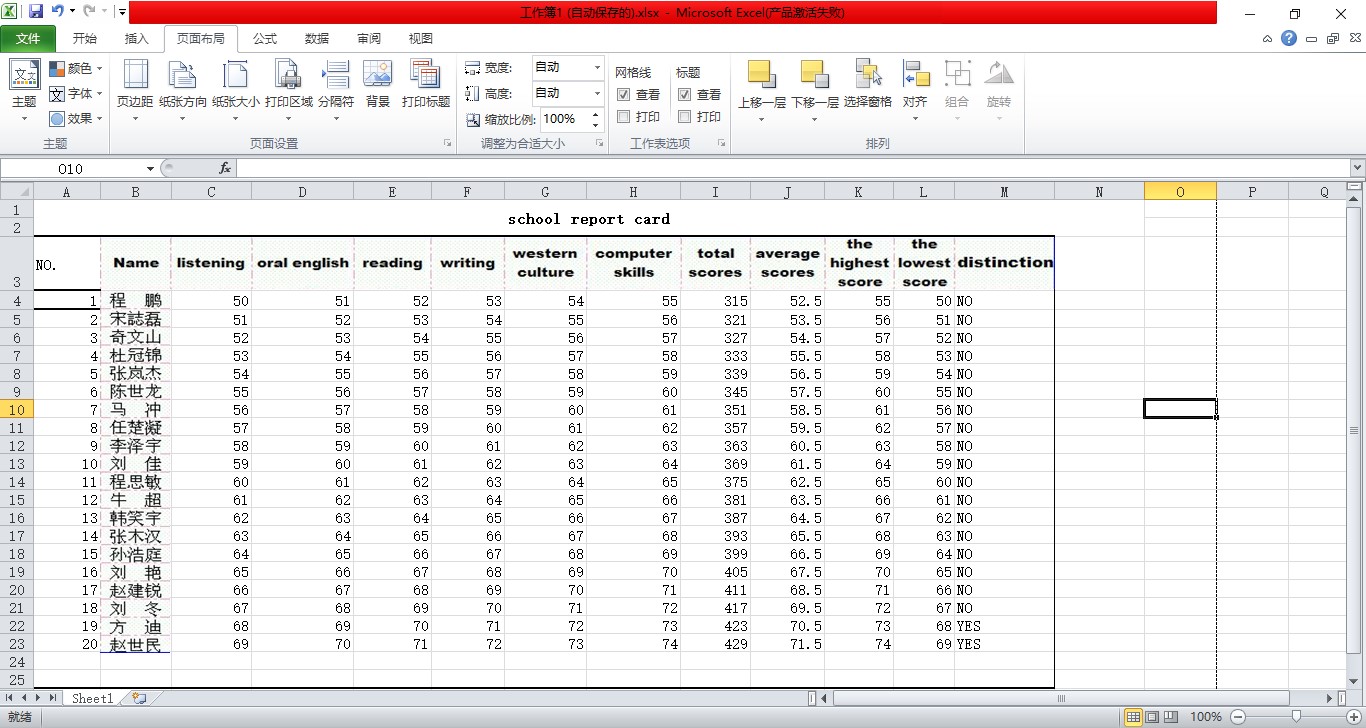Select the Sheet1 tab
The height and width of the screenshot is (728, 1366).
click(92, 698)
